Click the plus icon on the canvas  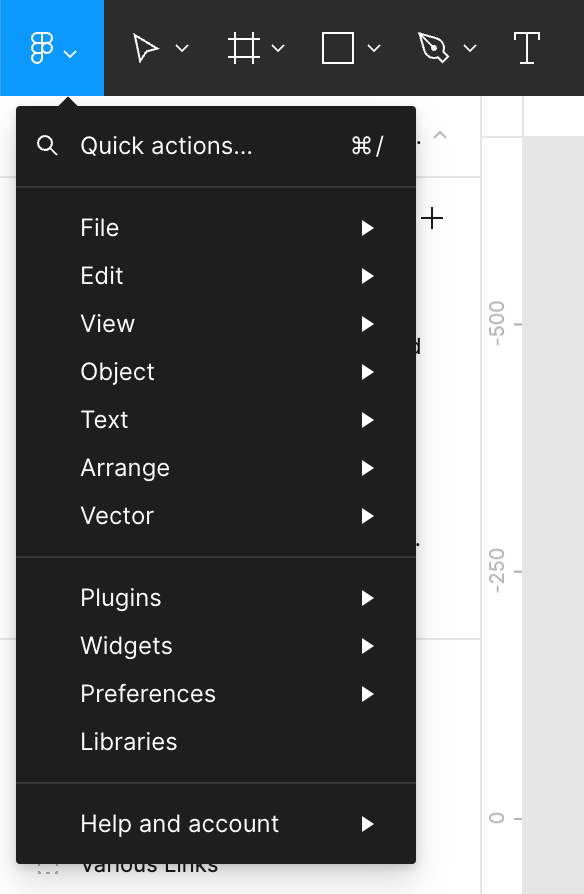[433, 218]
